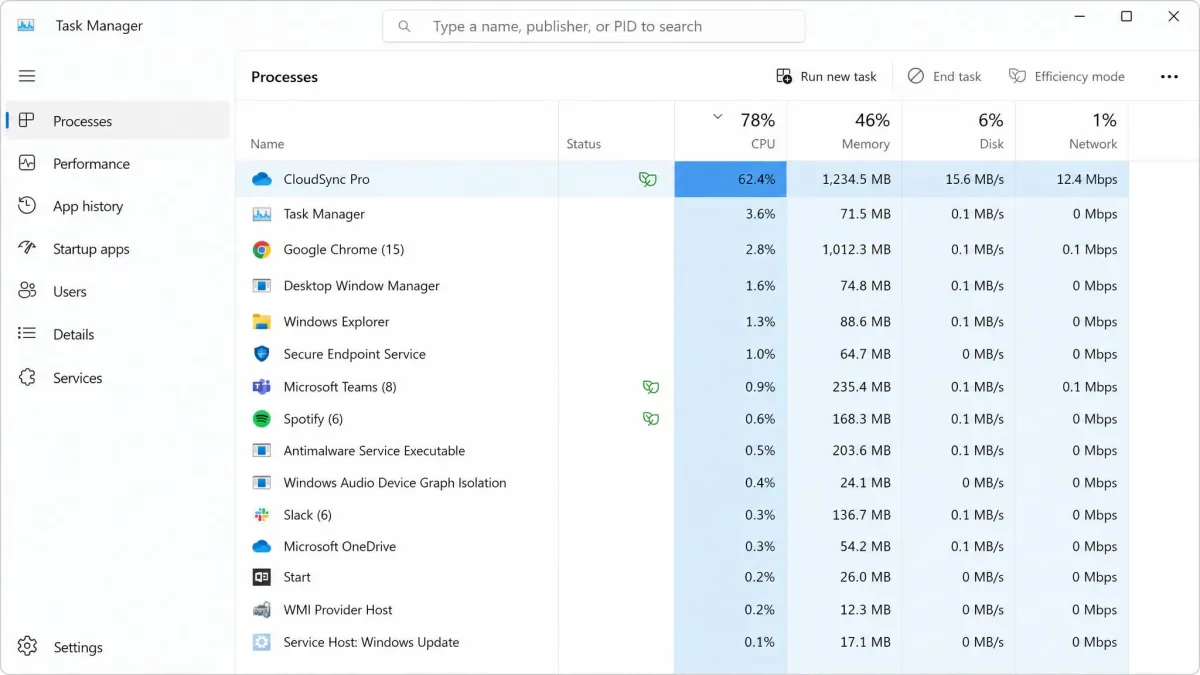Select the Antimalware Service Executable name
Viewport: 1200px width, 675px height.
point(374,451)
